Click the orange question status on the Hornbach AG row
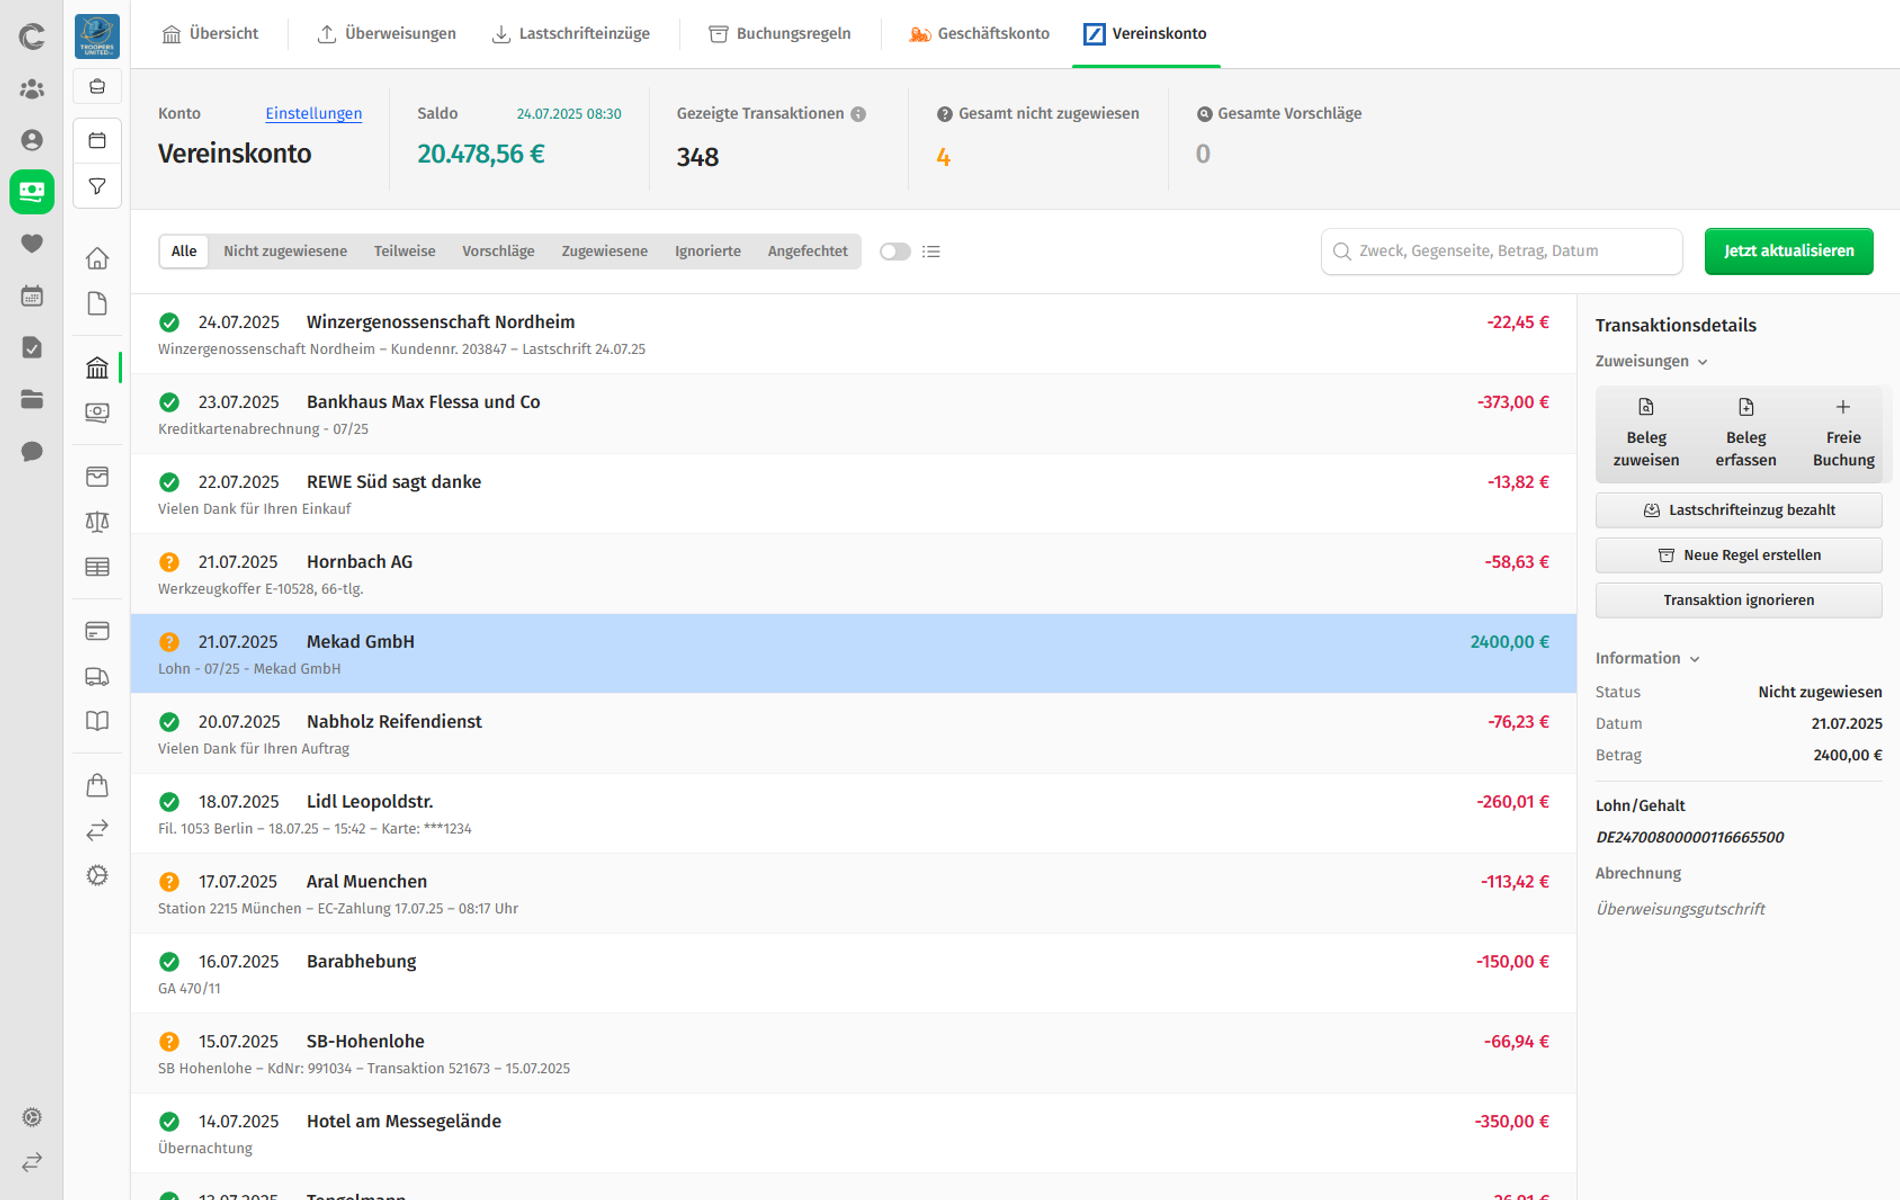Viewport: 1900px width, 1200px height. point(169,562)
